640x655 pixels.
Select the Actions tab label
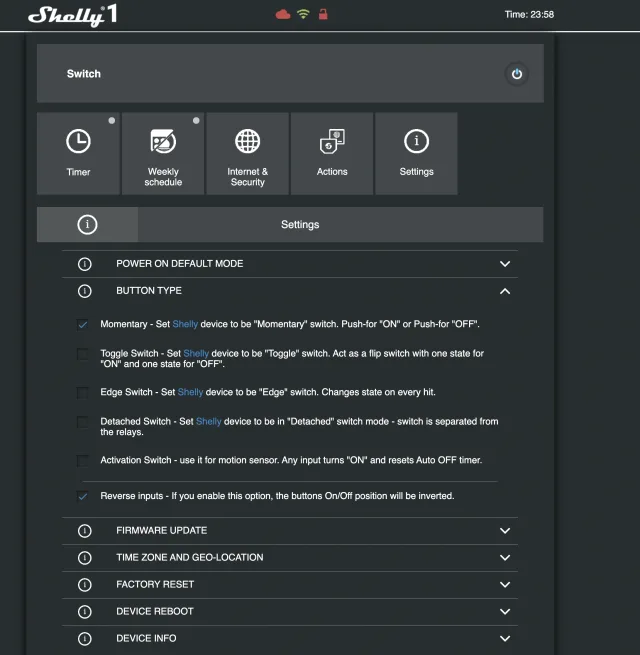[332, 172]
